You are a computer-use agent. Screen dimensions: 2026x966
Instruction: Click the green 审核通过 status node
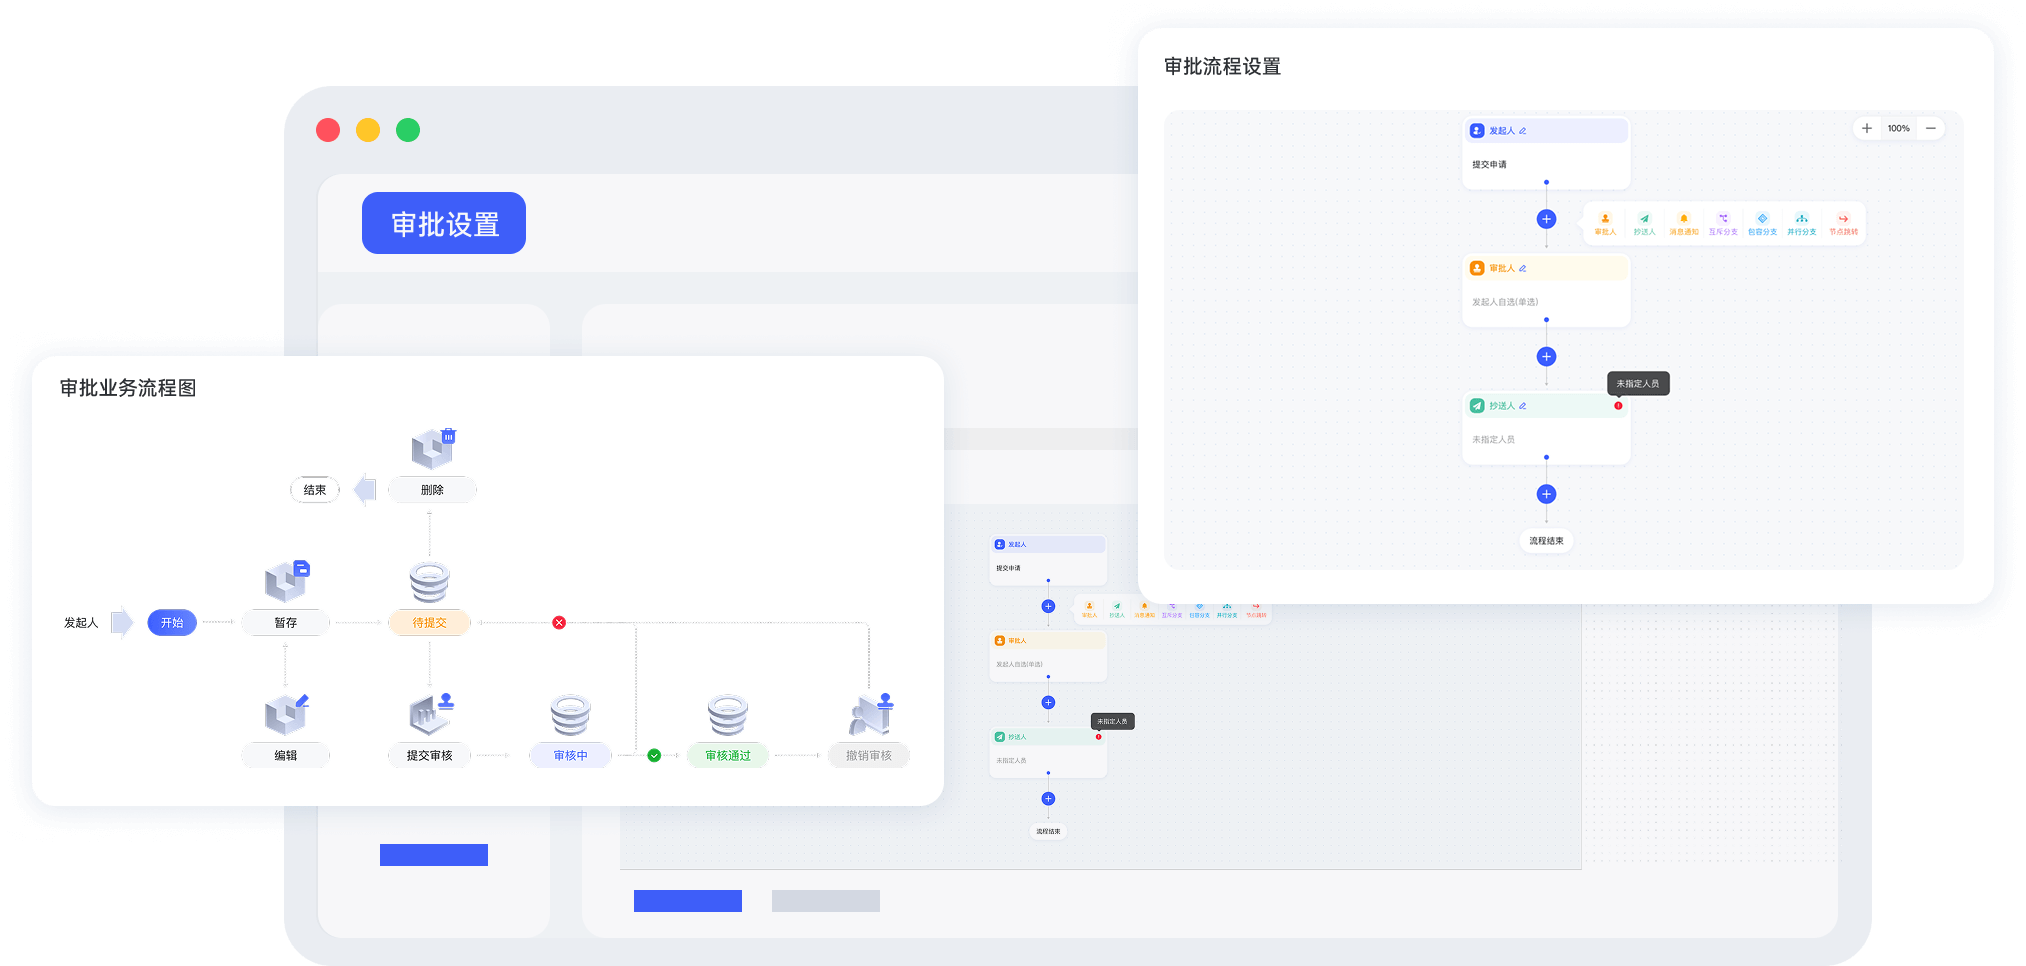click(x=727, y=756)
